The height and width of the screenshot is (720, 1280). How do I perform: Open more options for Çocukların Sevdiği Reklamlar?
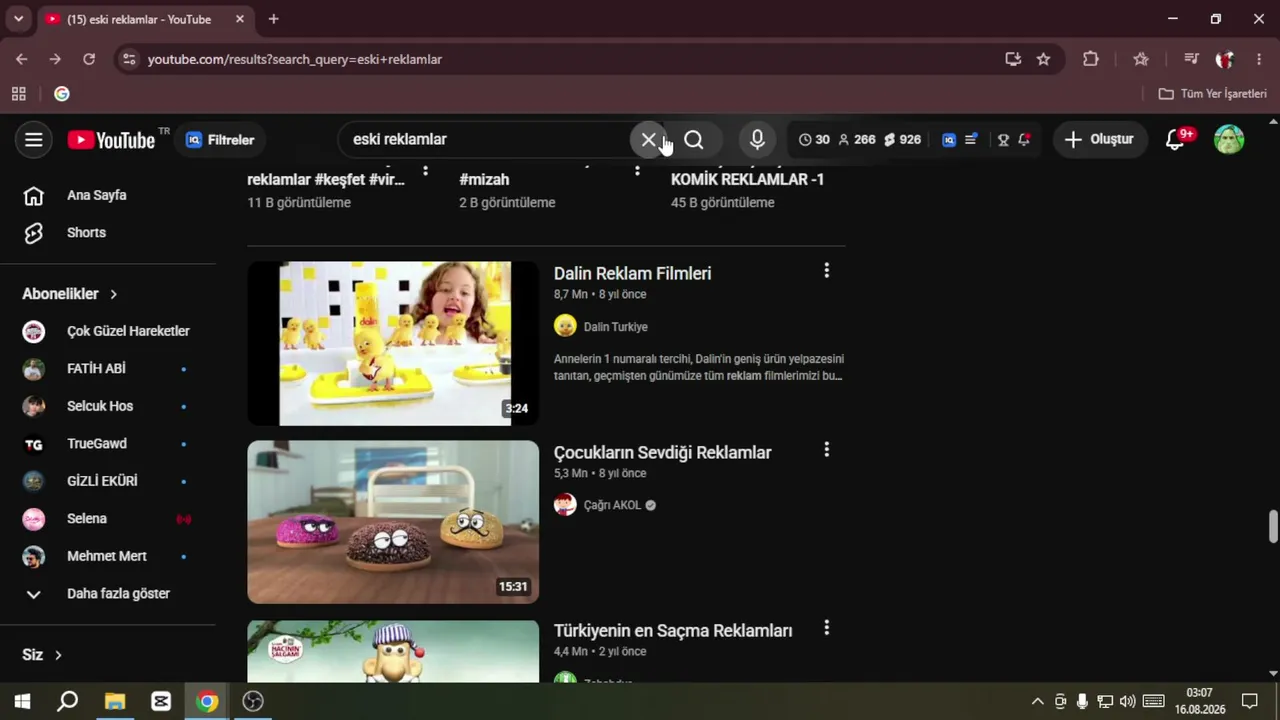(826, 450)
